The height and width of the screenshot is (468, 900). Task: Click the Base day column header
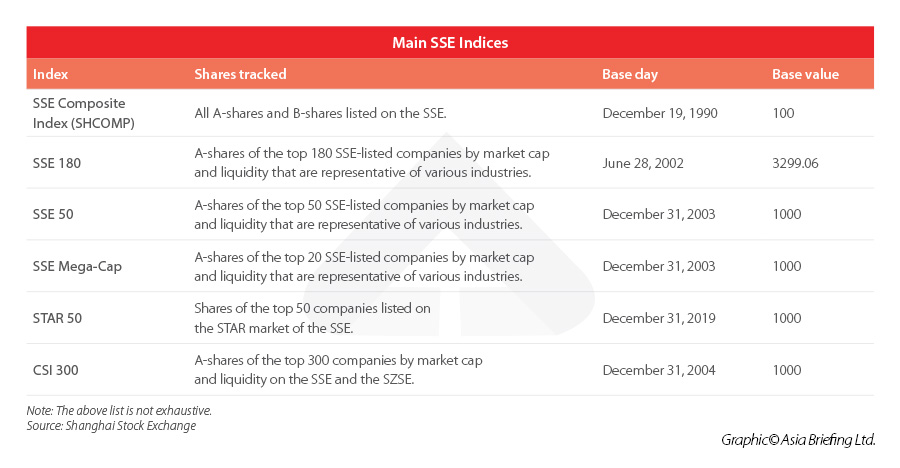point(630,74)
